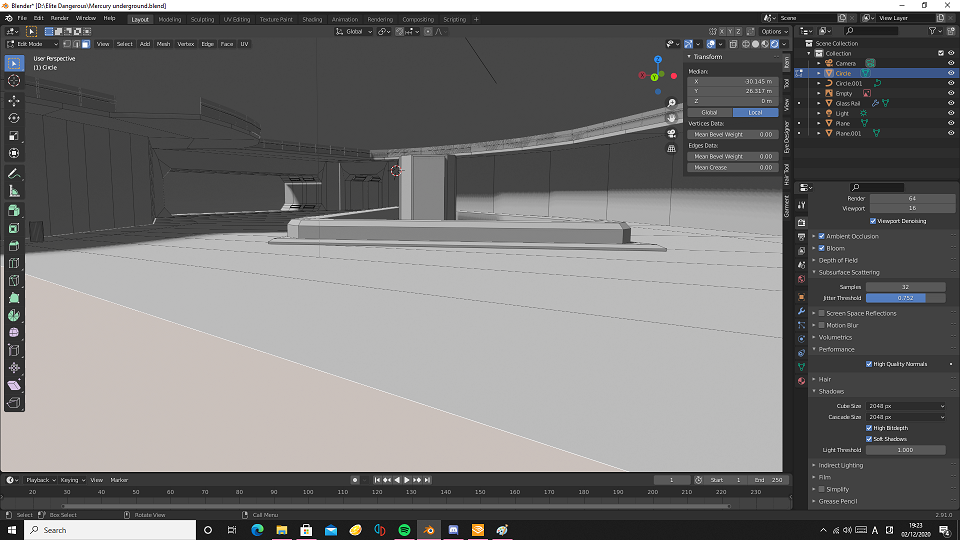Select the Transform tool
960x540 pixels.
[14, 153]
